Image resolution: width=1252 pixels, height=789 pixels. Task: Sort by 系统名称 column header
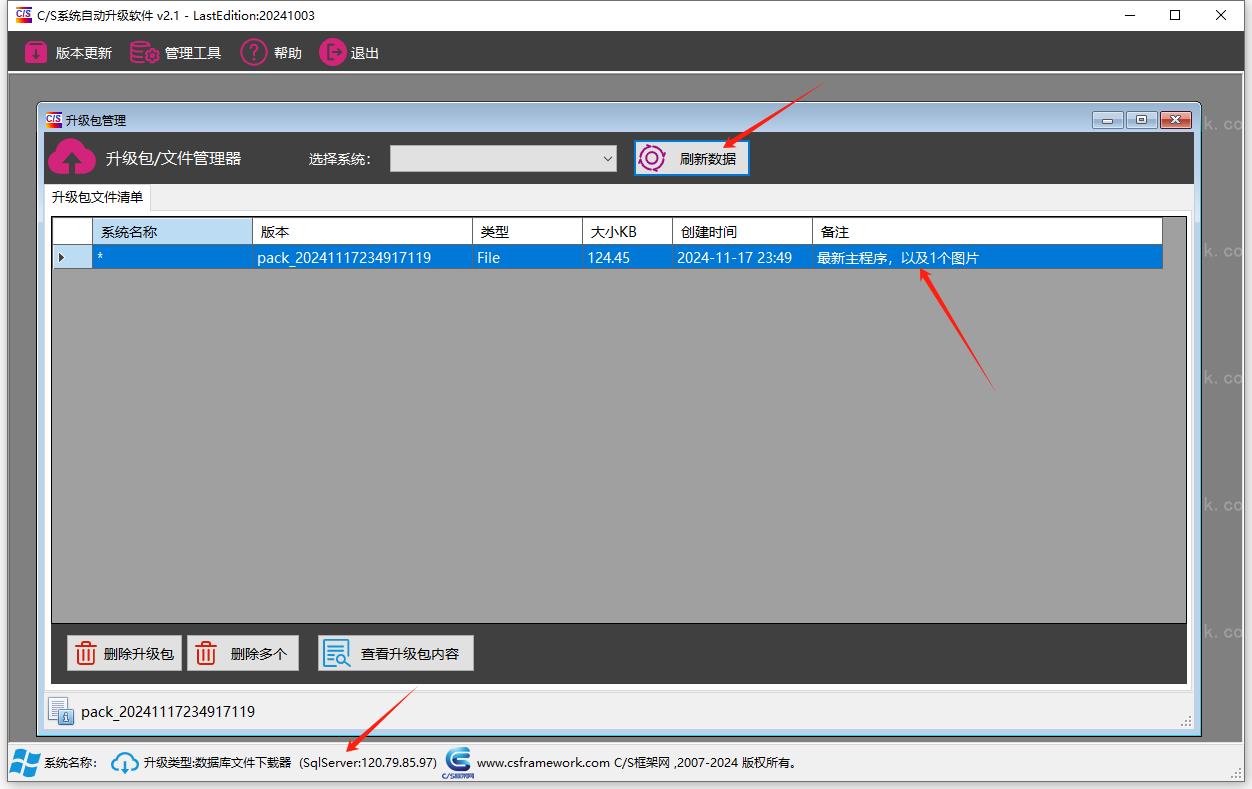coord(172,232)
